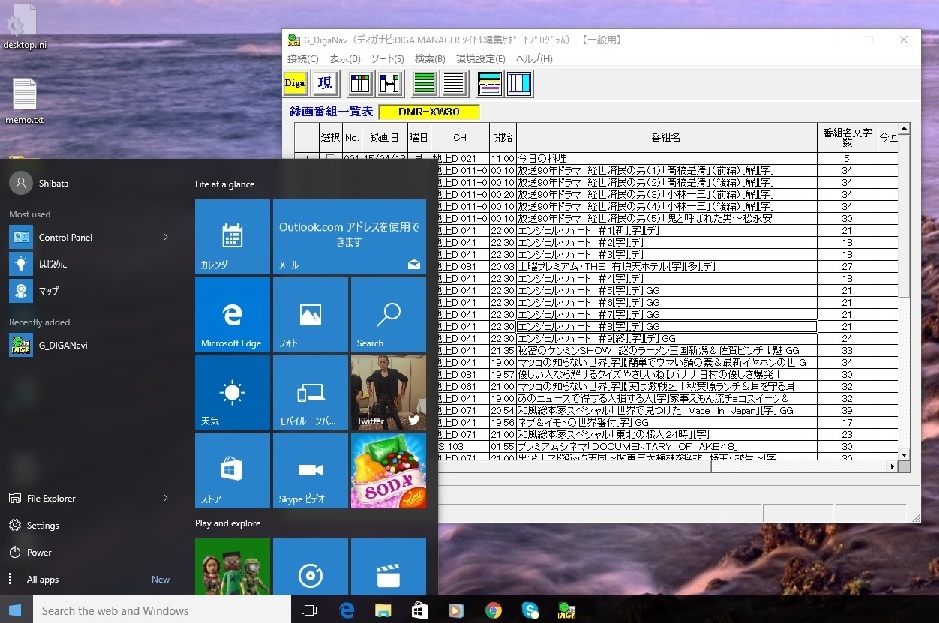
Task: Open All apps list
Action: tap(43, 579)
